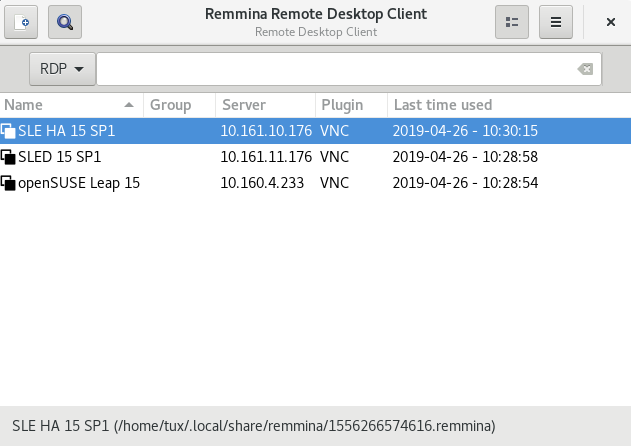The width and height of the screenshot is (631, 446).
Task: Open the hamburger main menu
Action: [556, 22]
